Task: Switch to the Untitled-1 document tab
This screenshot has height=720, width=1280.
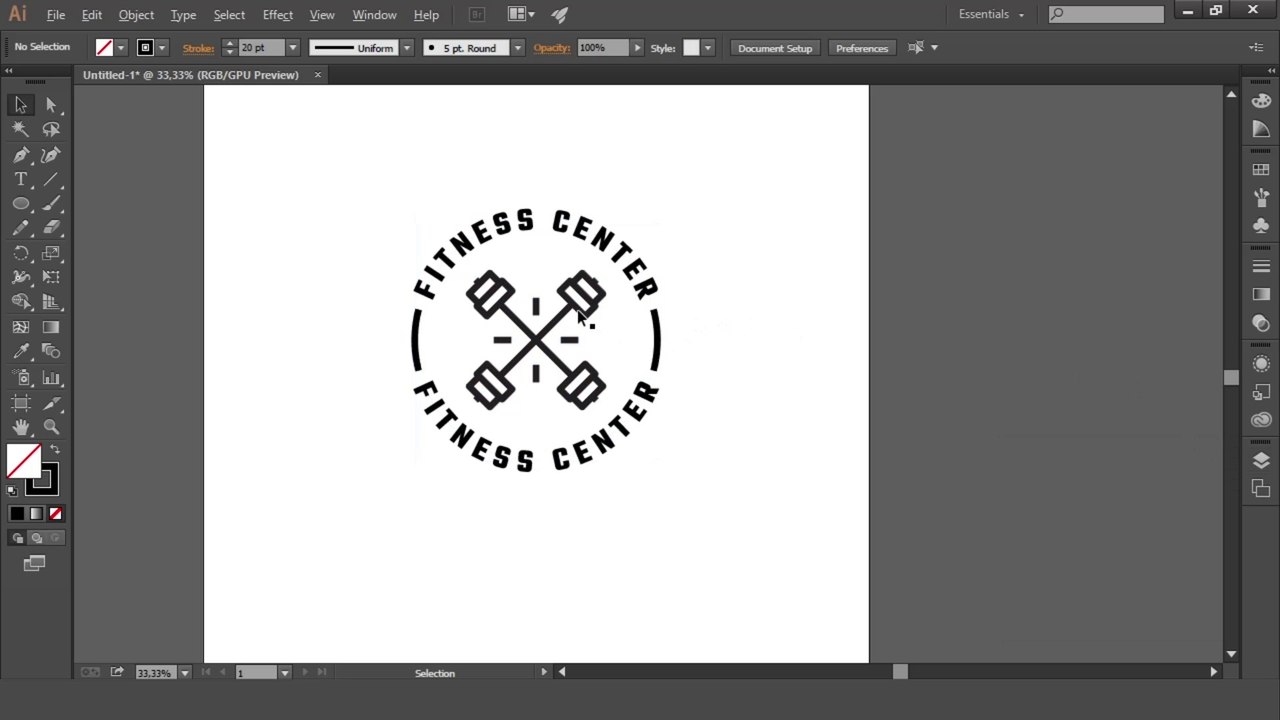Action: (x=191, y=75)
